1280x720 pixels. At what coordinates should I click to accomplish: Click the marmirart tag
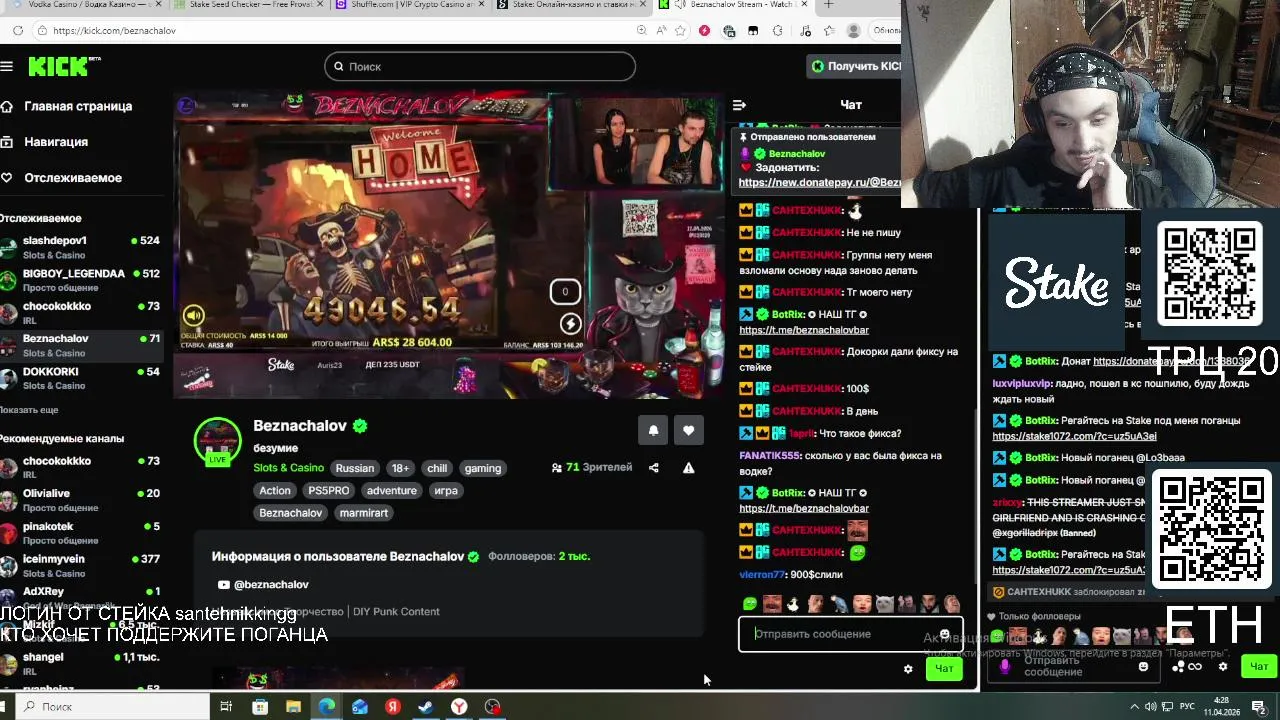click(364, 513)
